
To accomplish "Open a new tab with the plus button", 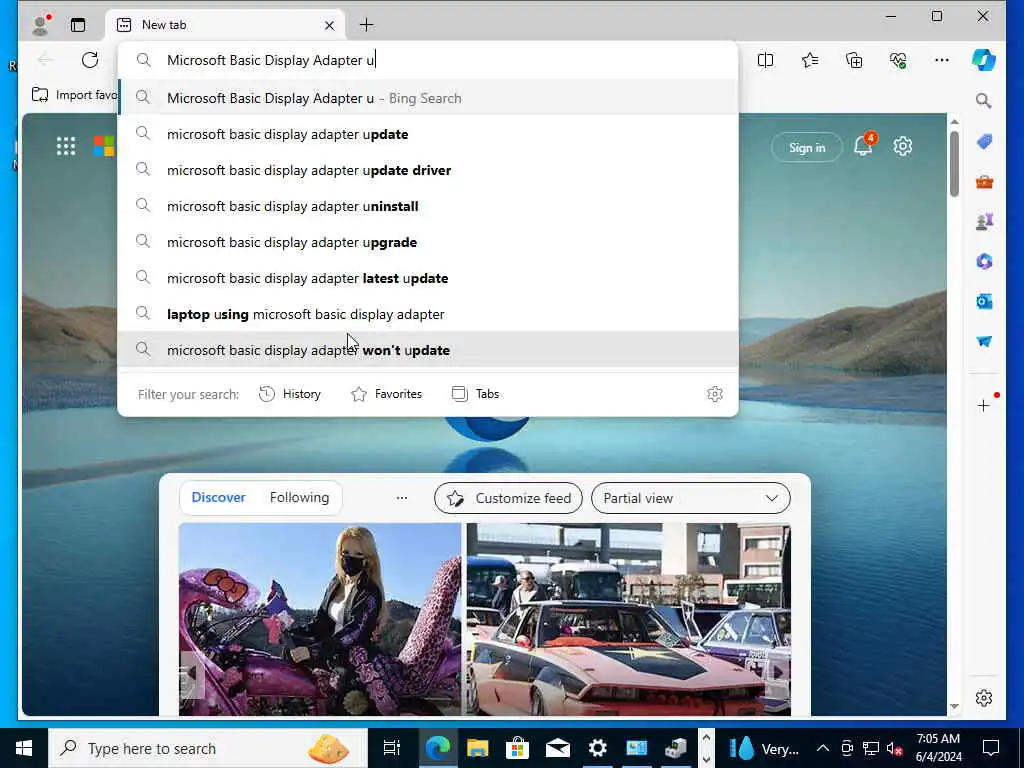I will tap(366, 25).
